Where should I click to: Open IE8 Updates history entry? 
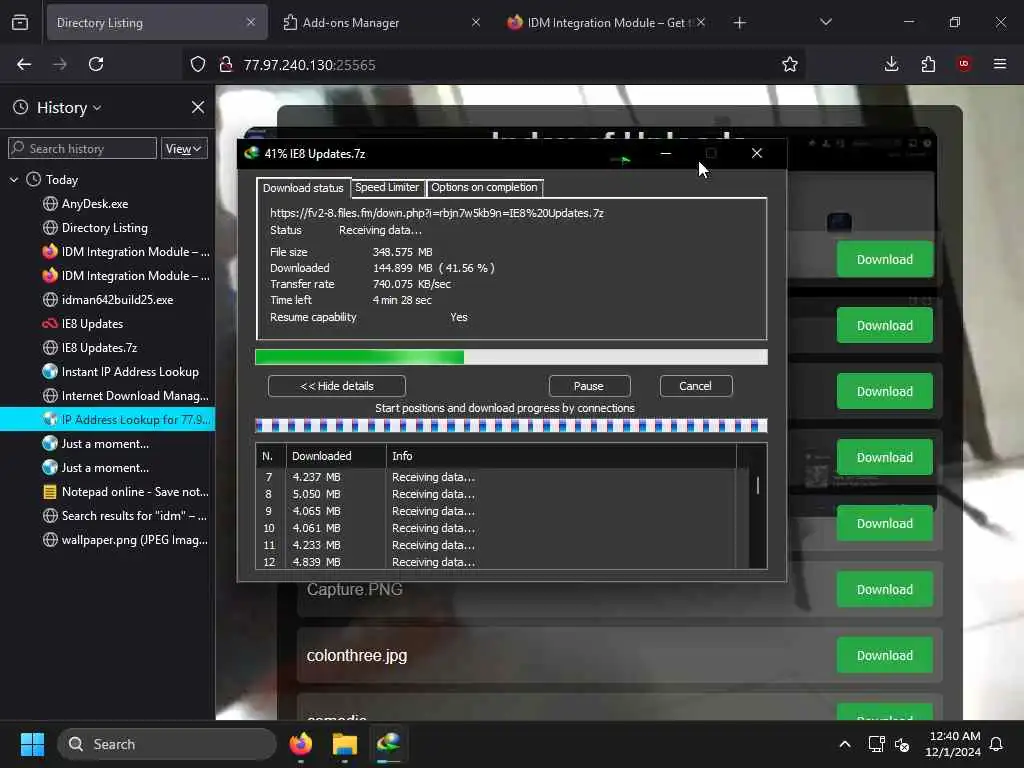[x=108, y=324]
